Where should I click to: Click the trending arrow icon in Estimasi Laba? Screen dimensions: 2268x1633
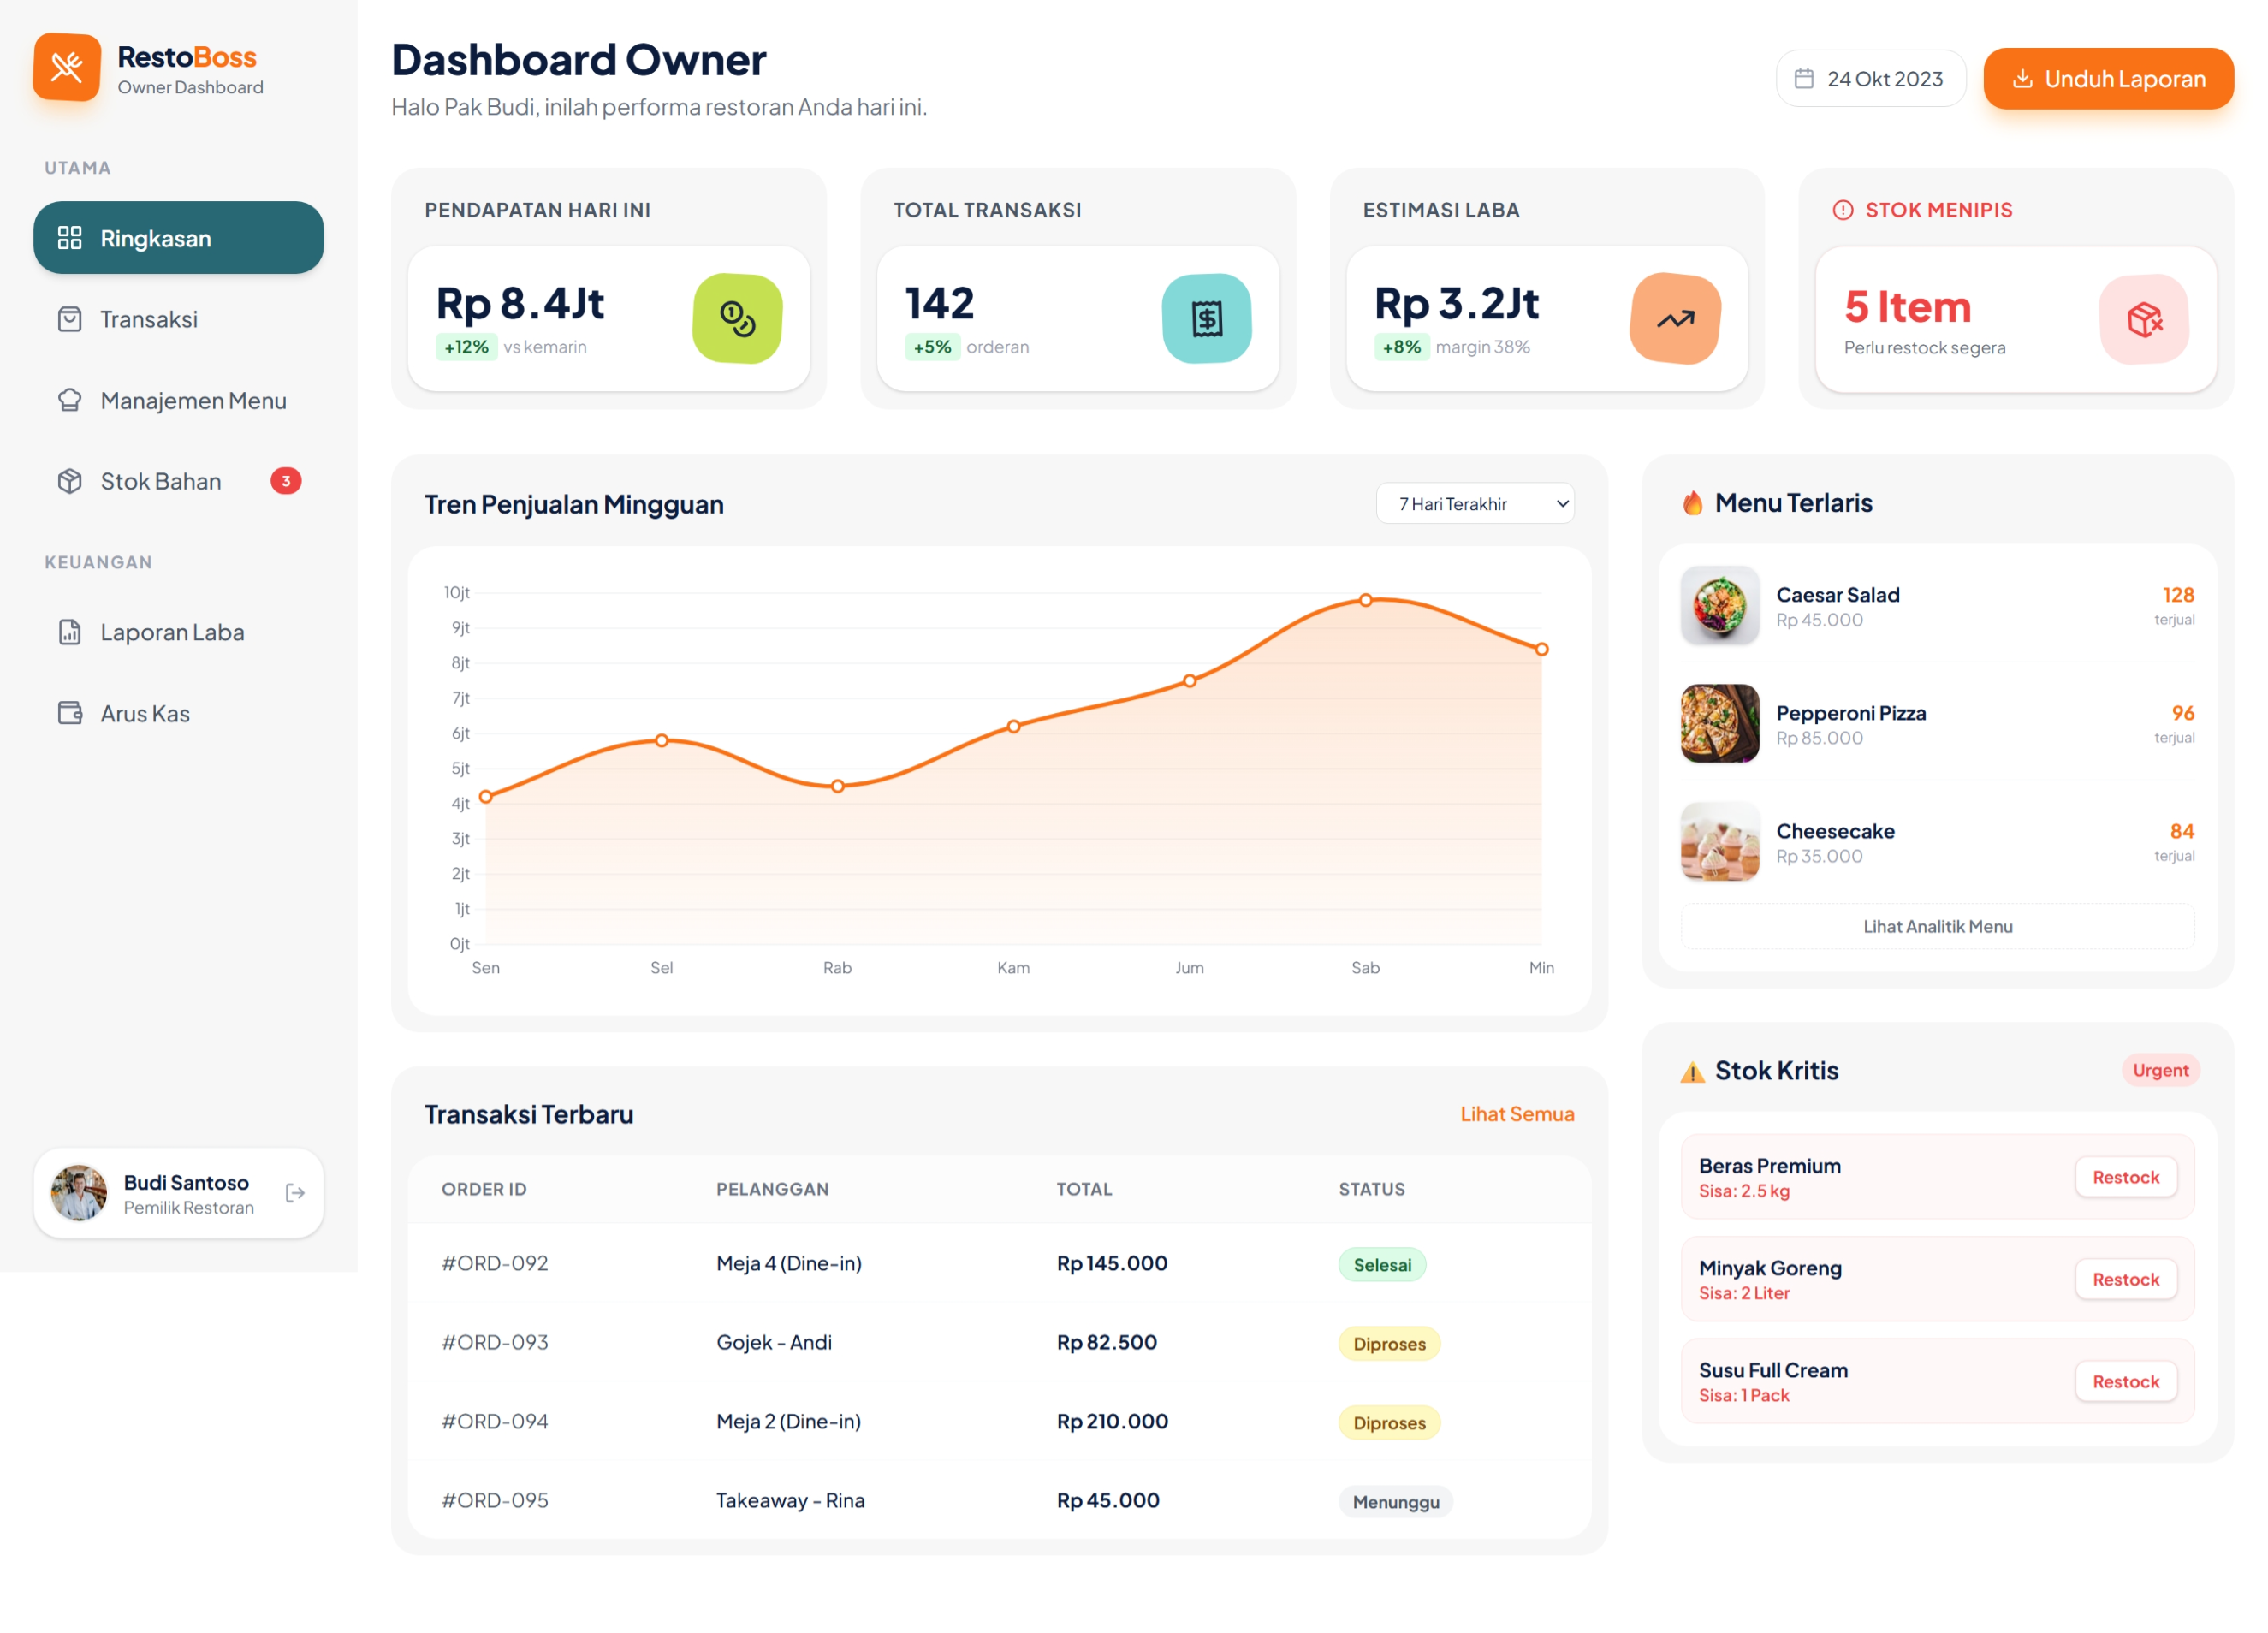point(1675,319)
